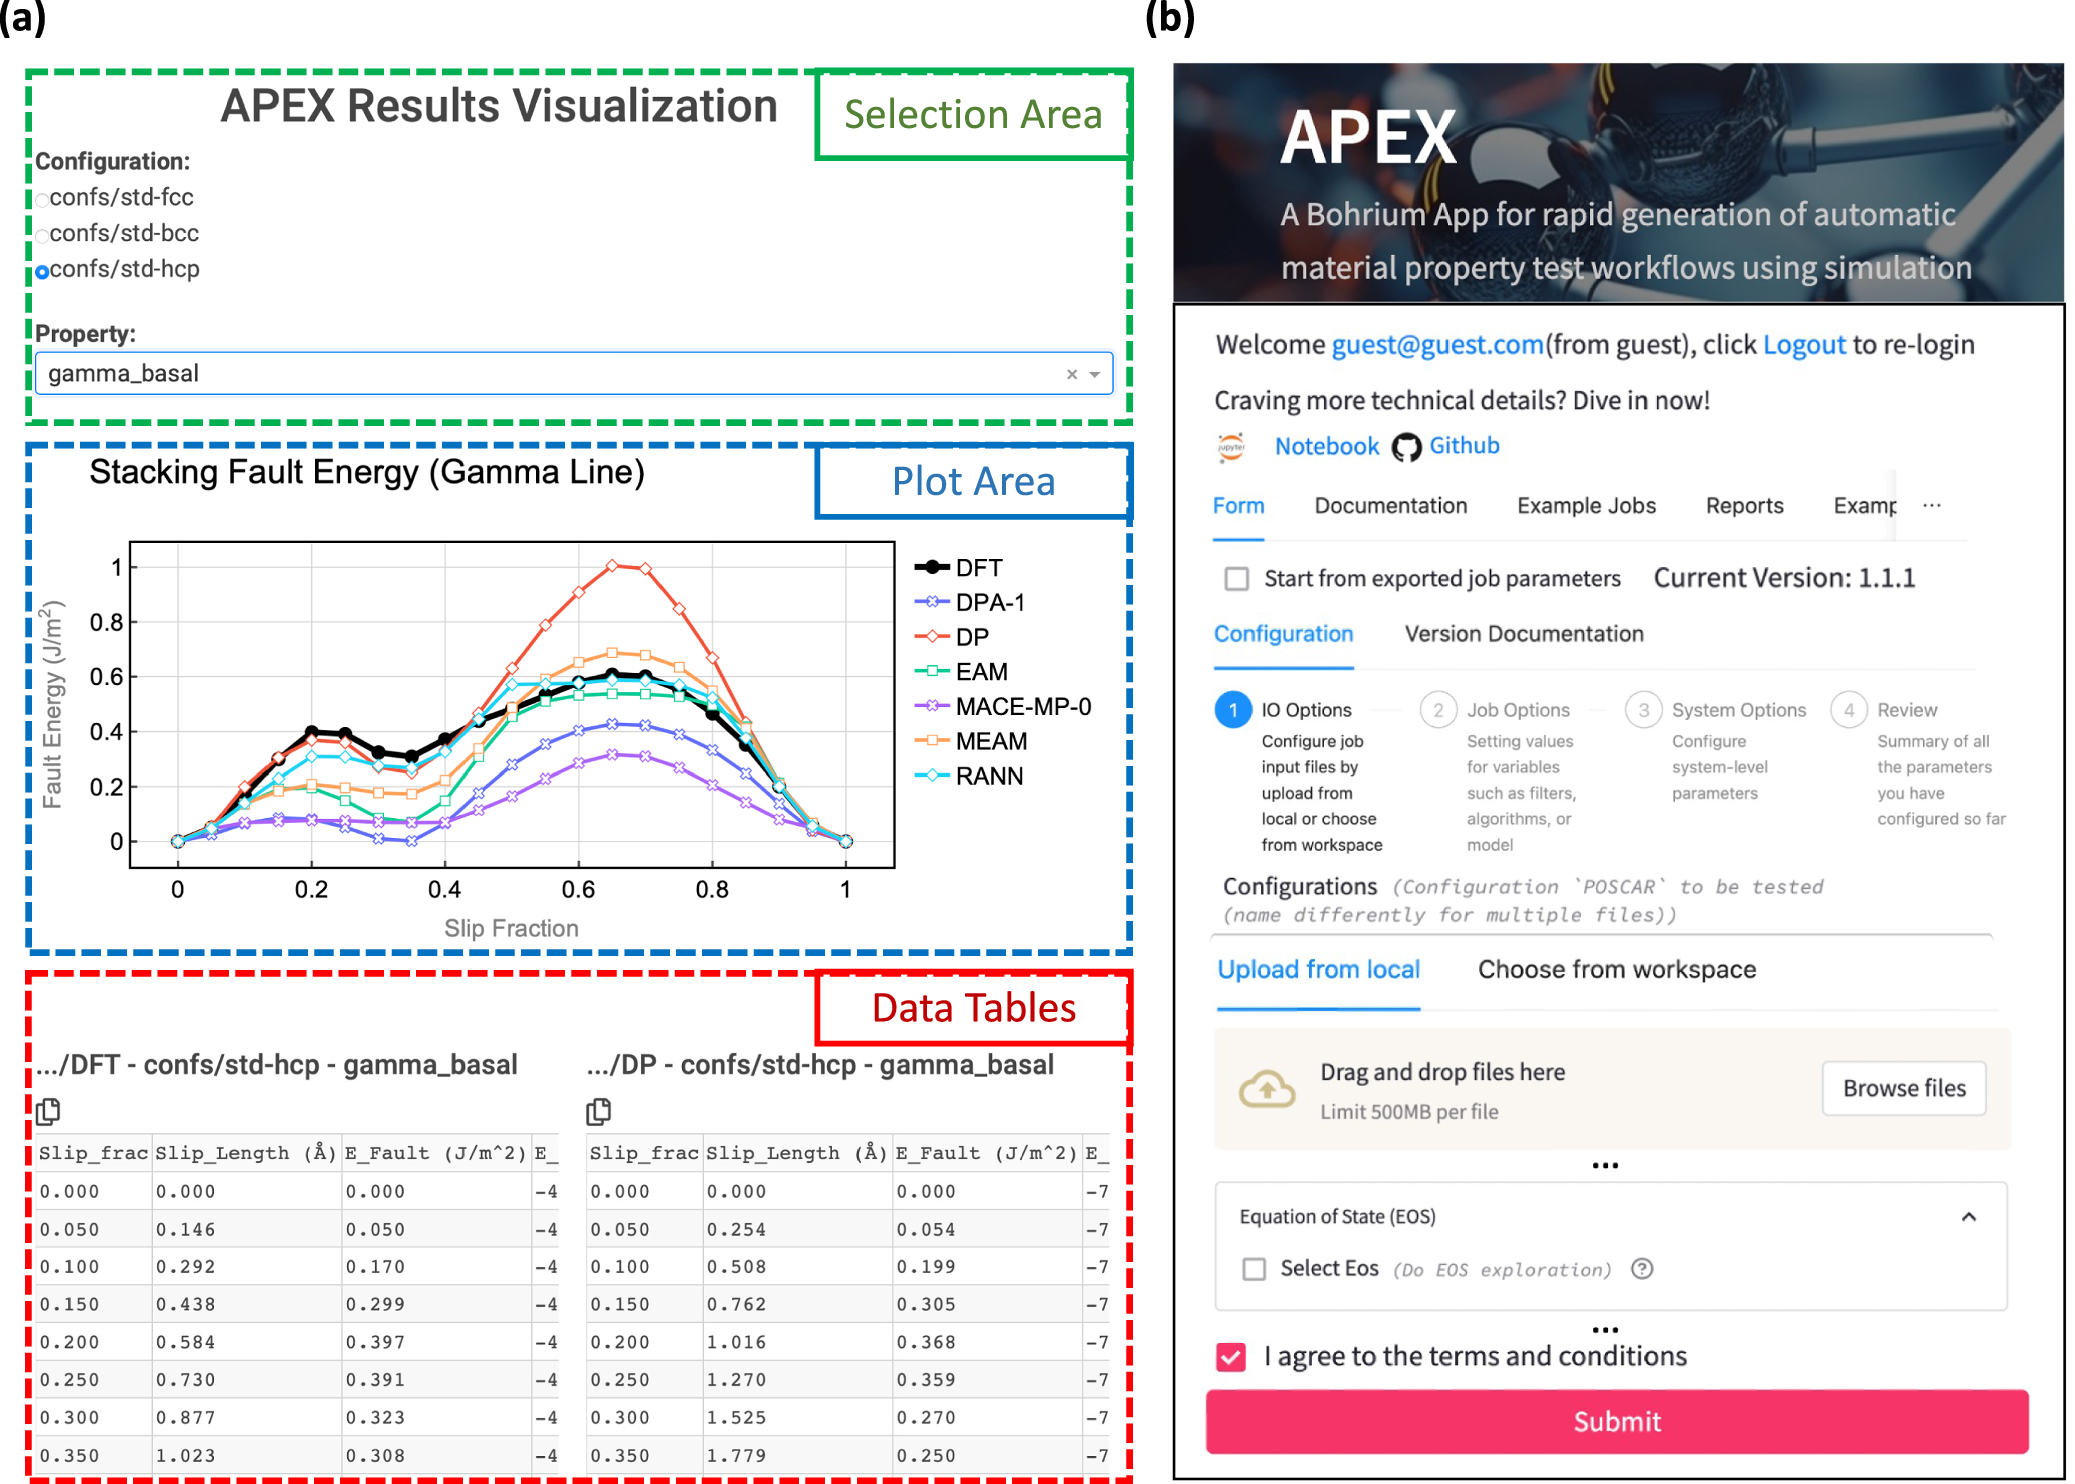
Task: Go to step 2 Job Options
Action: (1438, 710)
